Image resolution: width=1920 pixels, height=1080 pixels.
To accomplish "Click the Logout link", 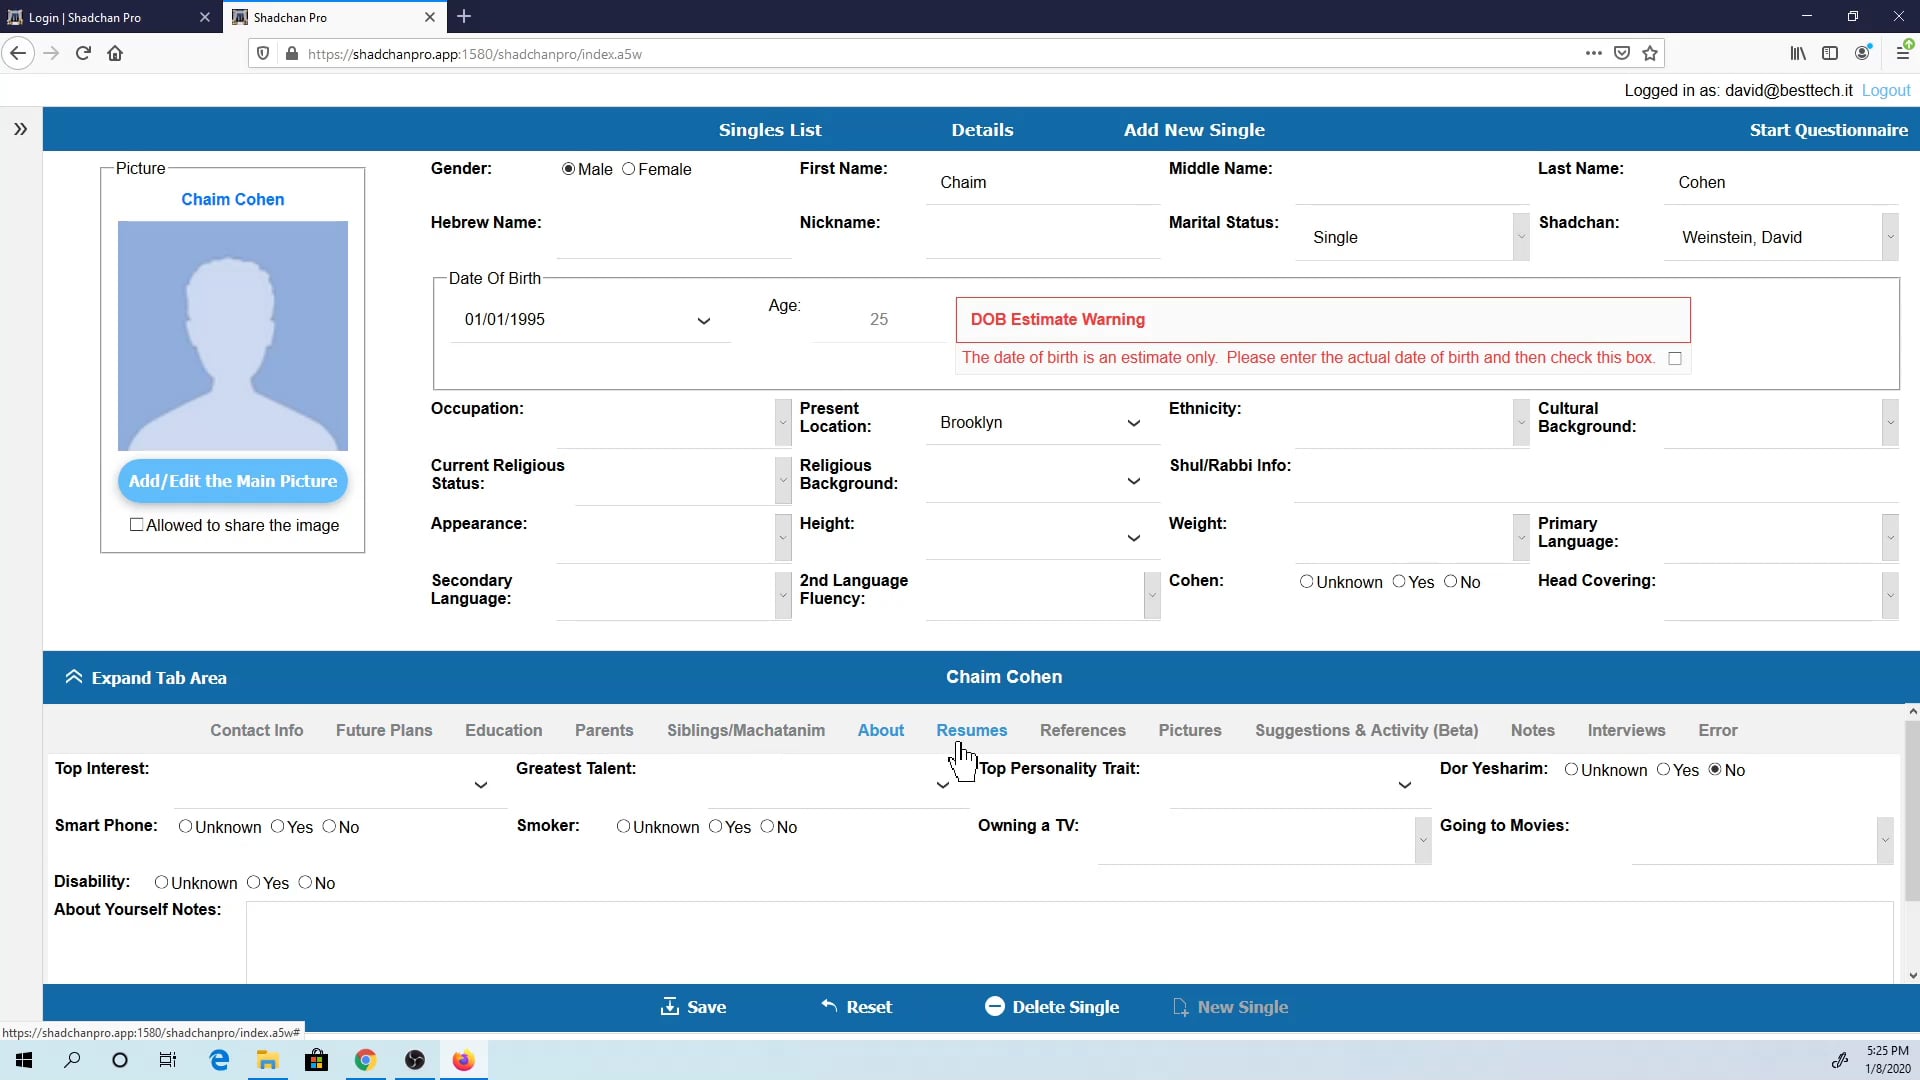I will [x=1885, y=90].
